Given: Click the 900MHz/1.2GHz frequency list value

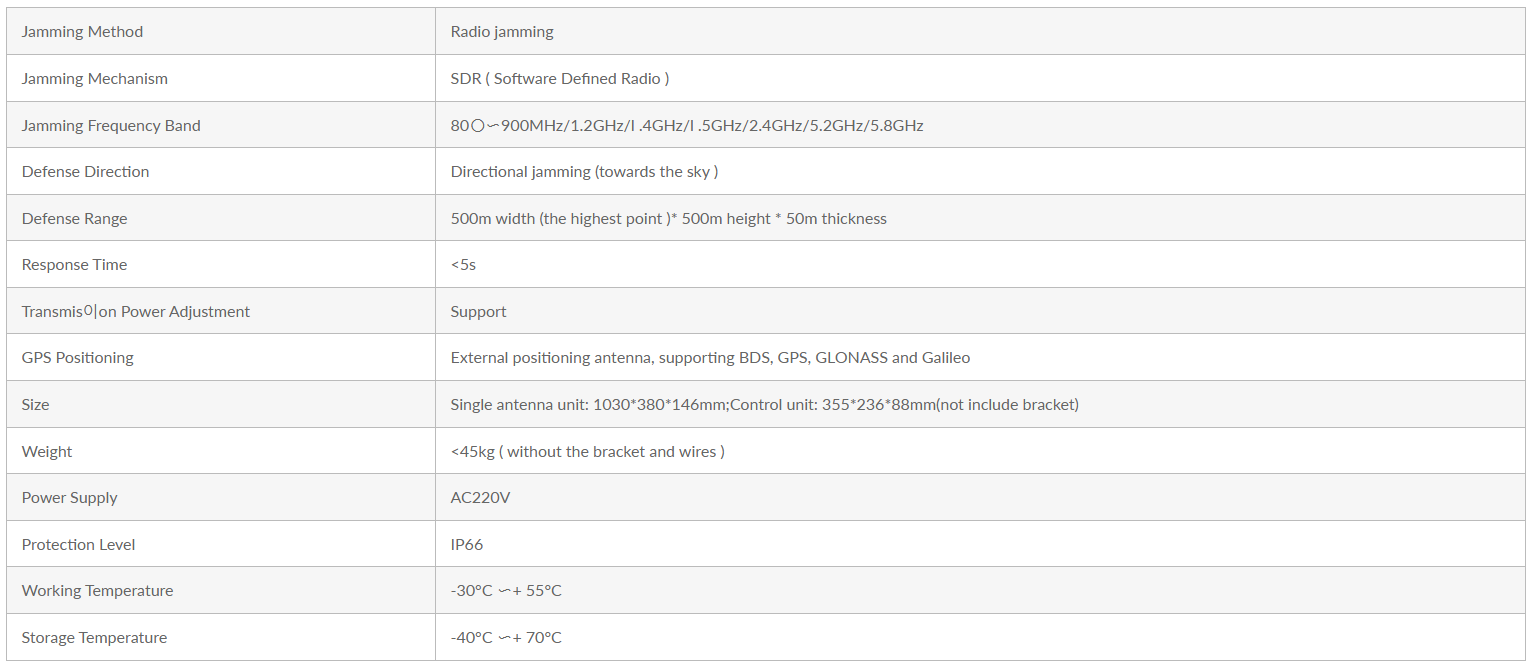Looking at the screenshot, I should pyautogui.click(x=687, y=125).
